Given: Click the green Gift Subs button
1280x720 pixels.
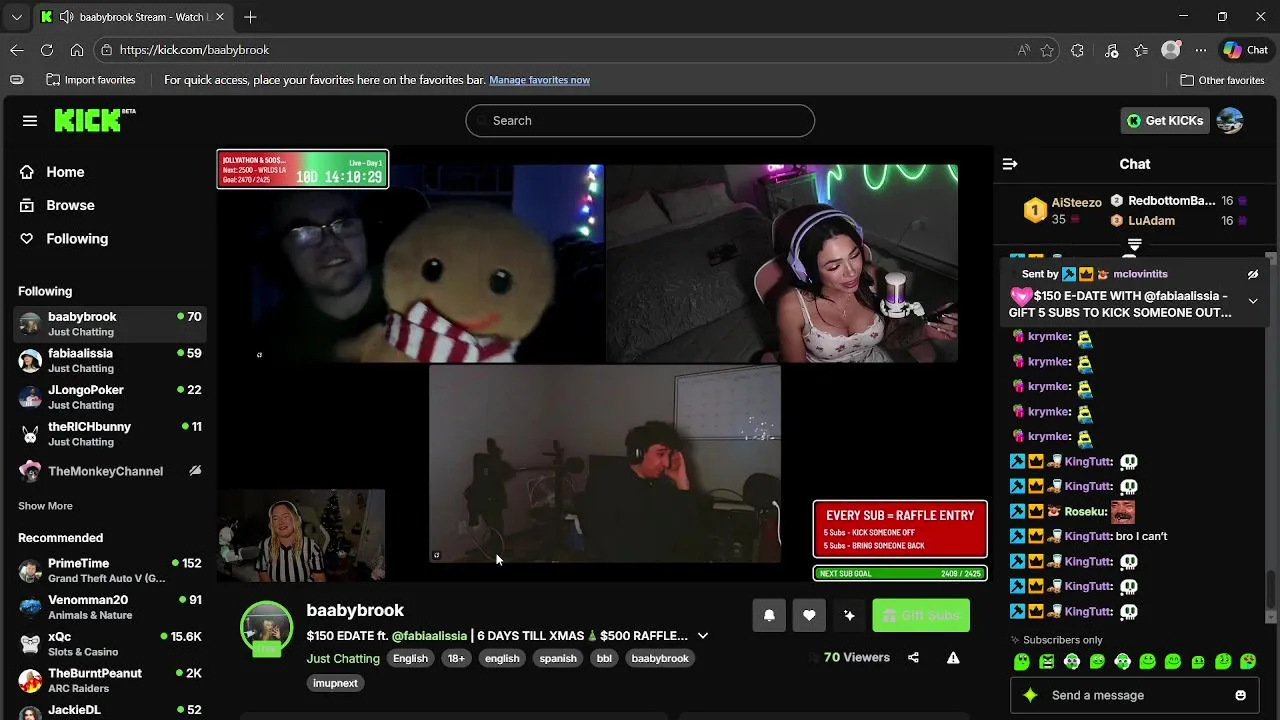Looking at the screenshot, I should 921,616.
